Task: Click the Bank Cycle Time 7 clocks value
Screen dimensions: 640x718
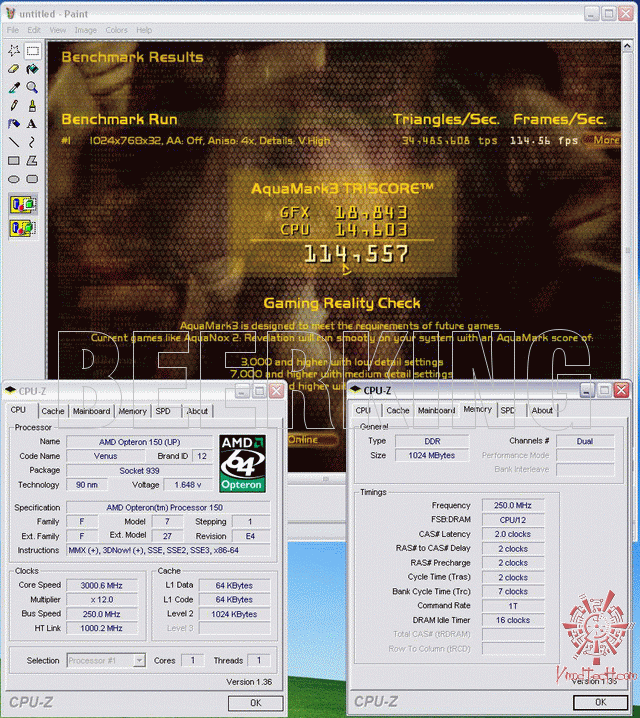Action: (513, 592)
